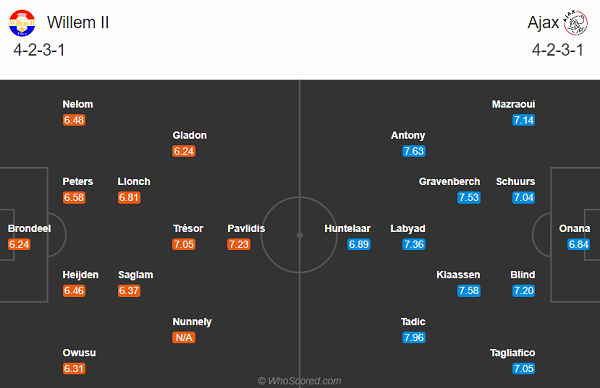Open the Willem II team name
The image size is (600, 388).
coord(78,23)
